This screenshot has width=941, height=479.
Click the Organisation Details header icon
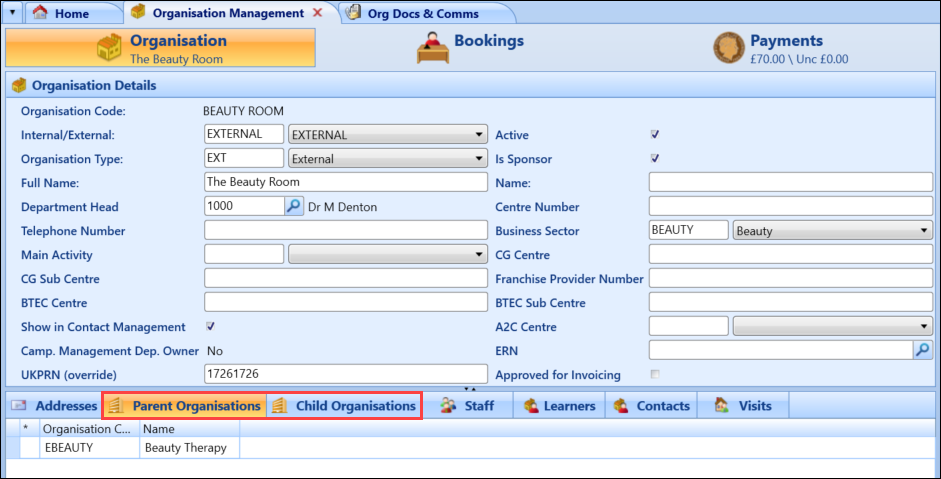pos(19,85)
